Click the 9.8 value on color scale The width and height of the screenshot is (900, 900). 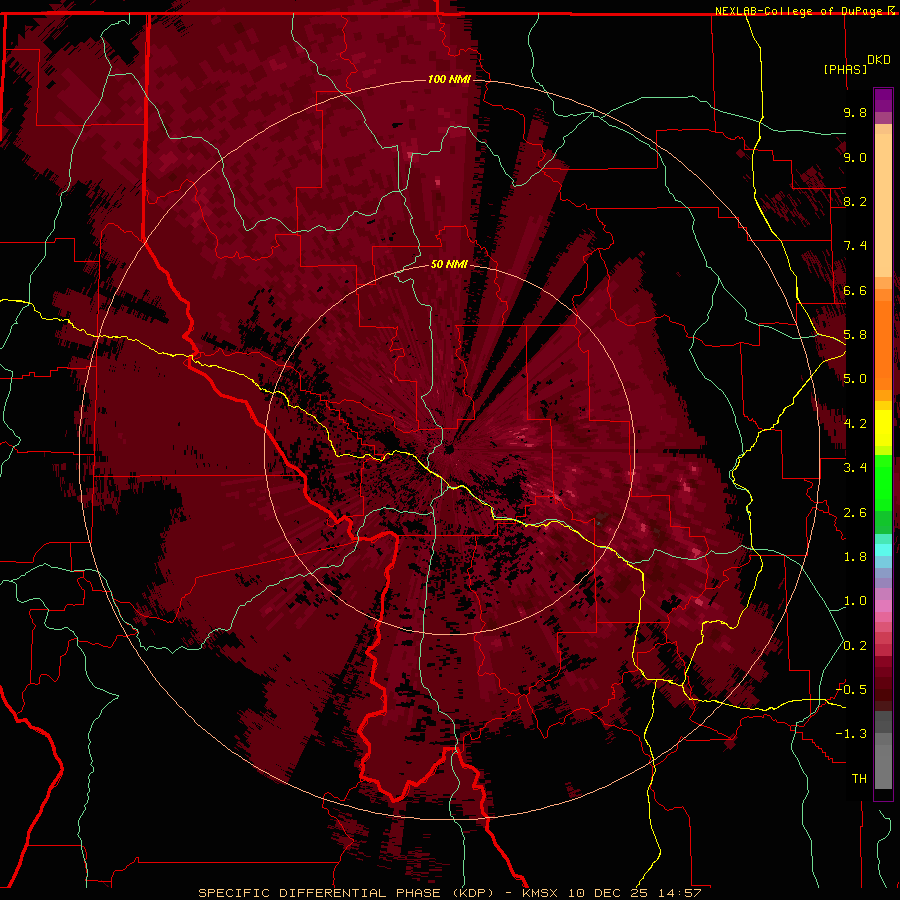point(855,112)
